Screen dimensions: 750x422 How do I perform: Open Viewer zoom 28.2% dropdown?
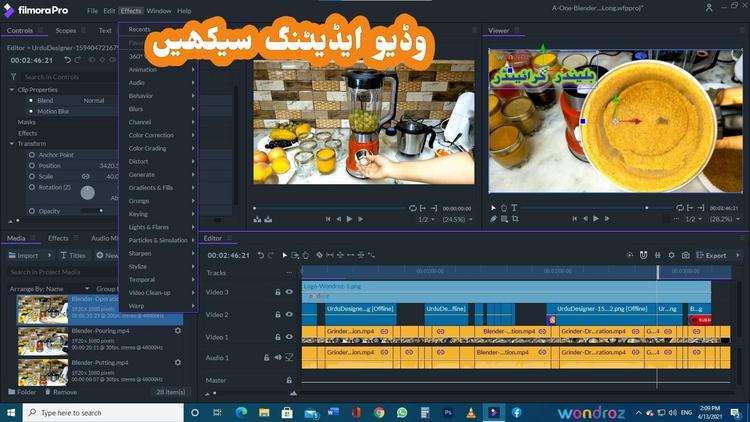tap(725, 219)
